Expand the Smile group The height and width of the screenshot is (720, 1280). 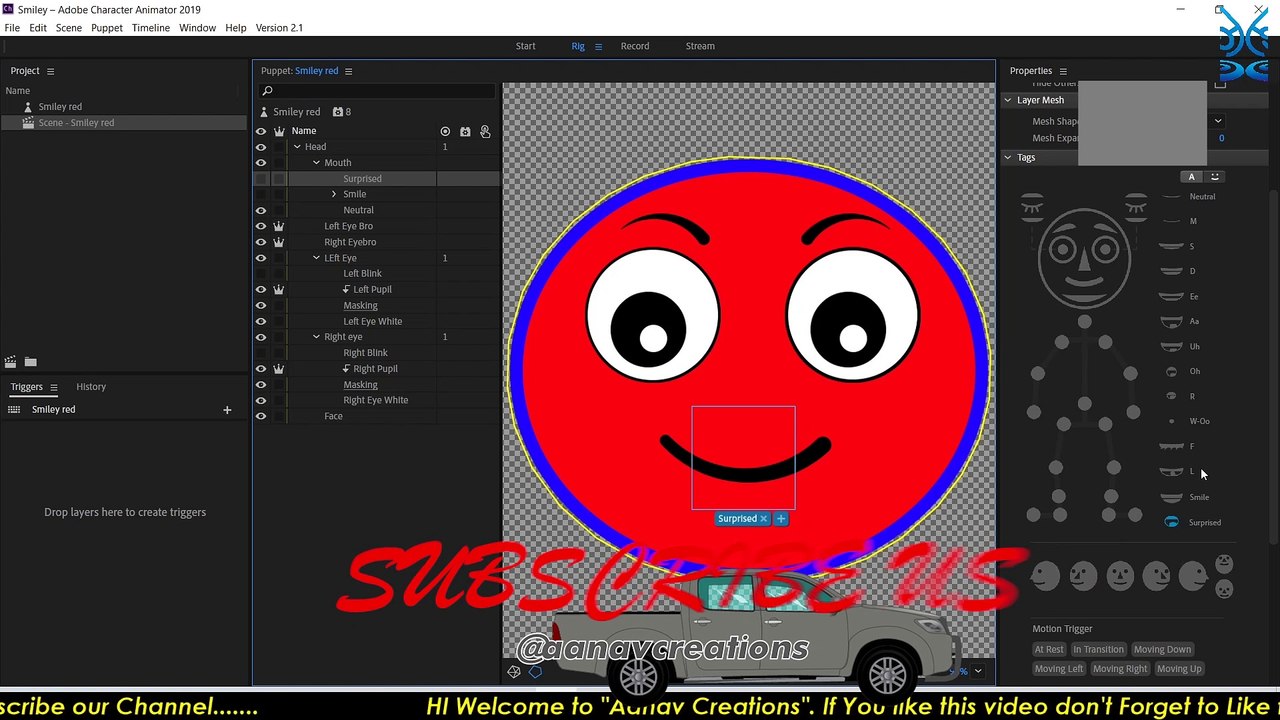pos(334,194)
